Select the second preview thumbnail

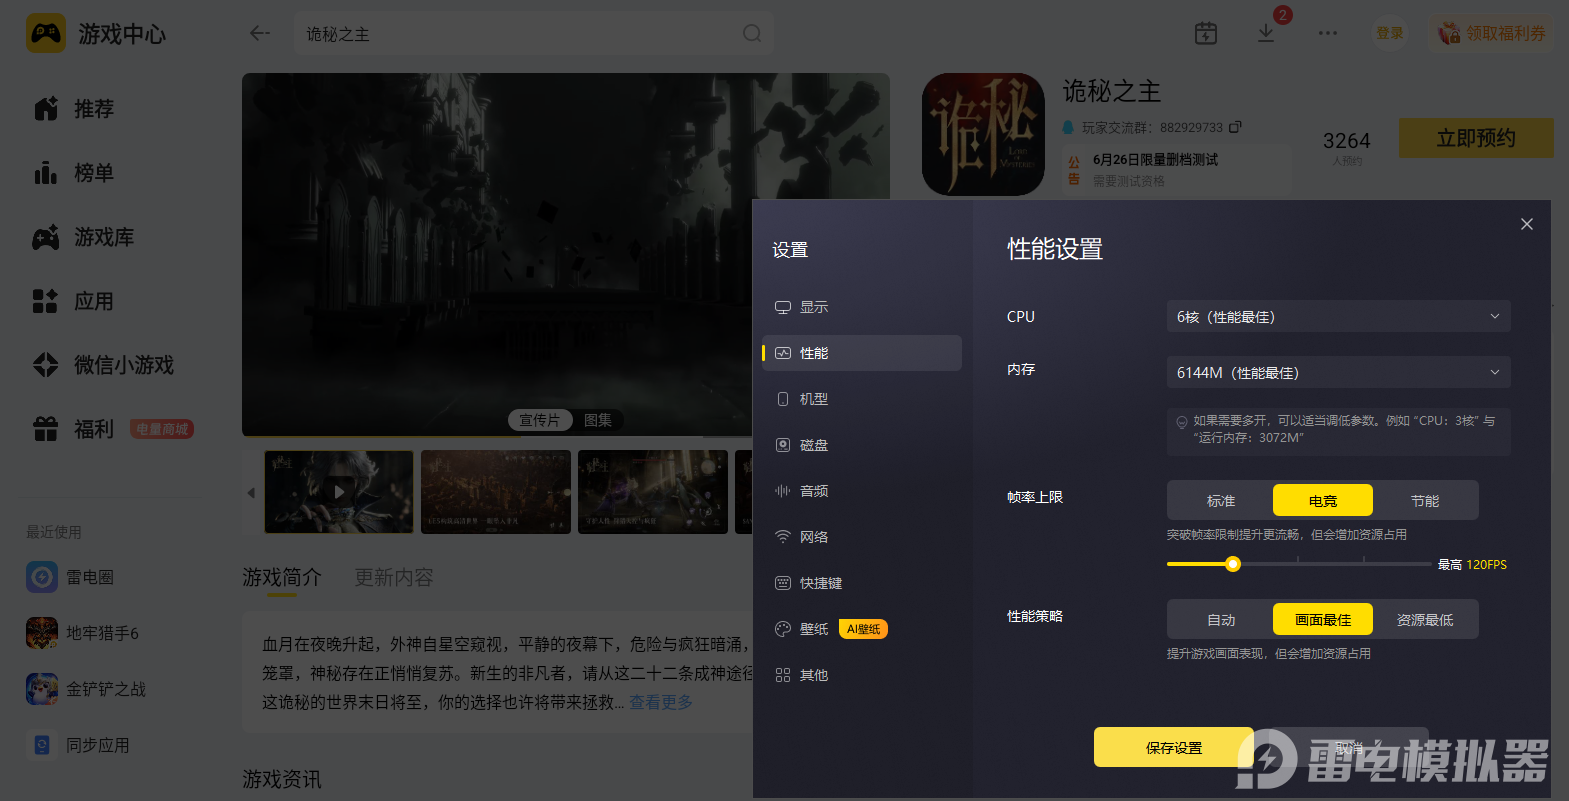pos(496,492)
